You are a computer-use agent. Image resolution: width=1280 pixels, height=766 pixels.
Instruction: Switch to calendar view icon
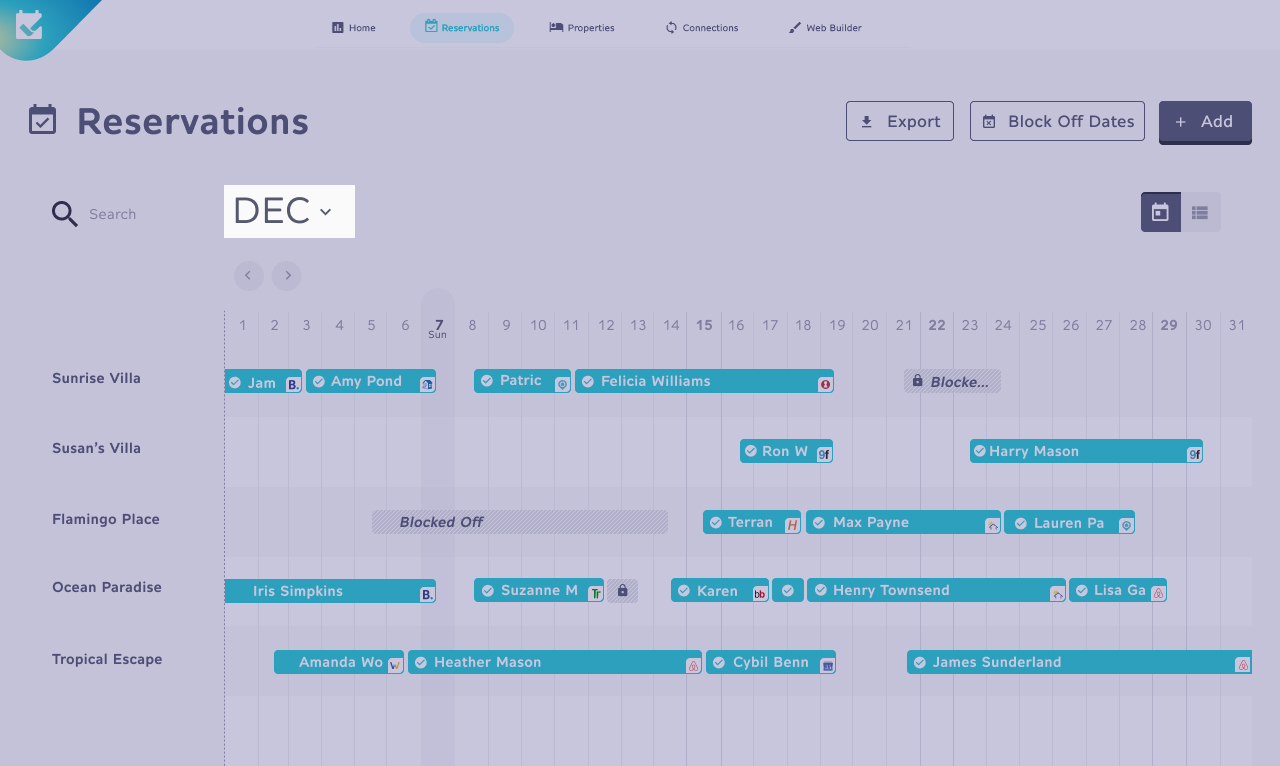1160,212
